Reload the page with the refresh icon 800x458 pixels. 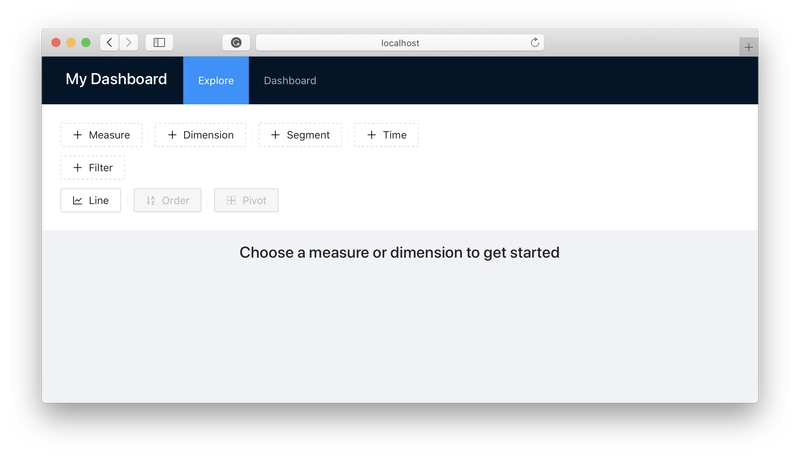pos(535,42)
